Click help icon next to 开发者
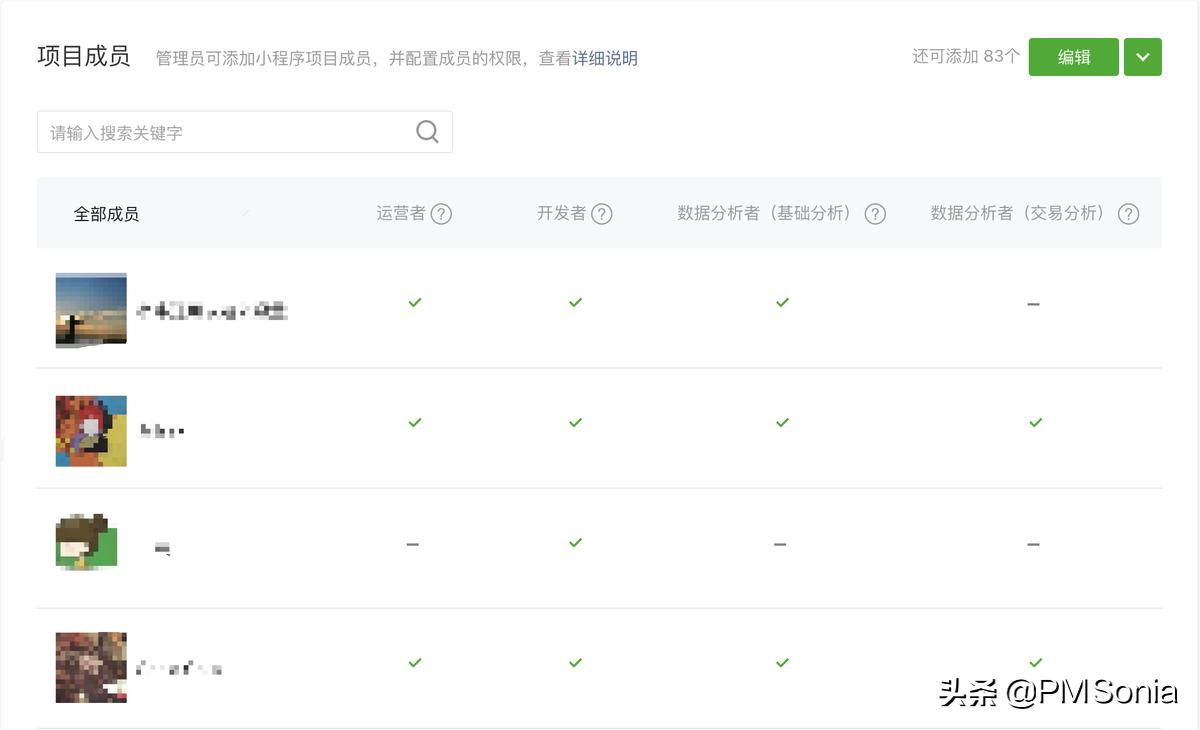Viewport: 1200px width, 730px height. point(601,214)
